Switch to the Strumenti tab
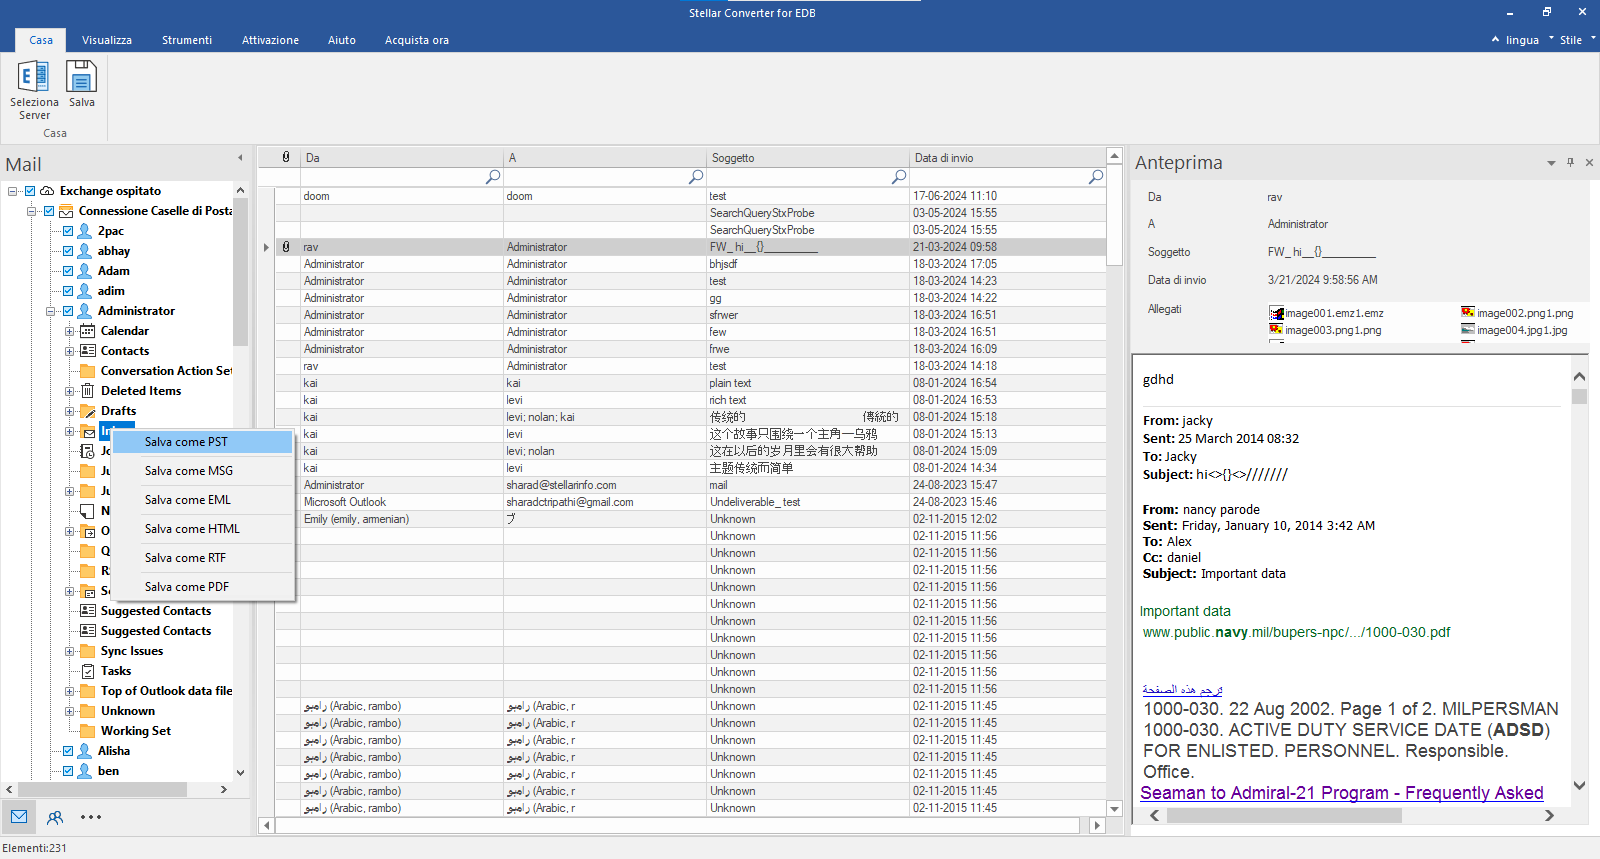This screenshot has height=859, width=1600. coord(187,40)
